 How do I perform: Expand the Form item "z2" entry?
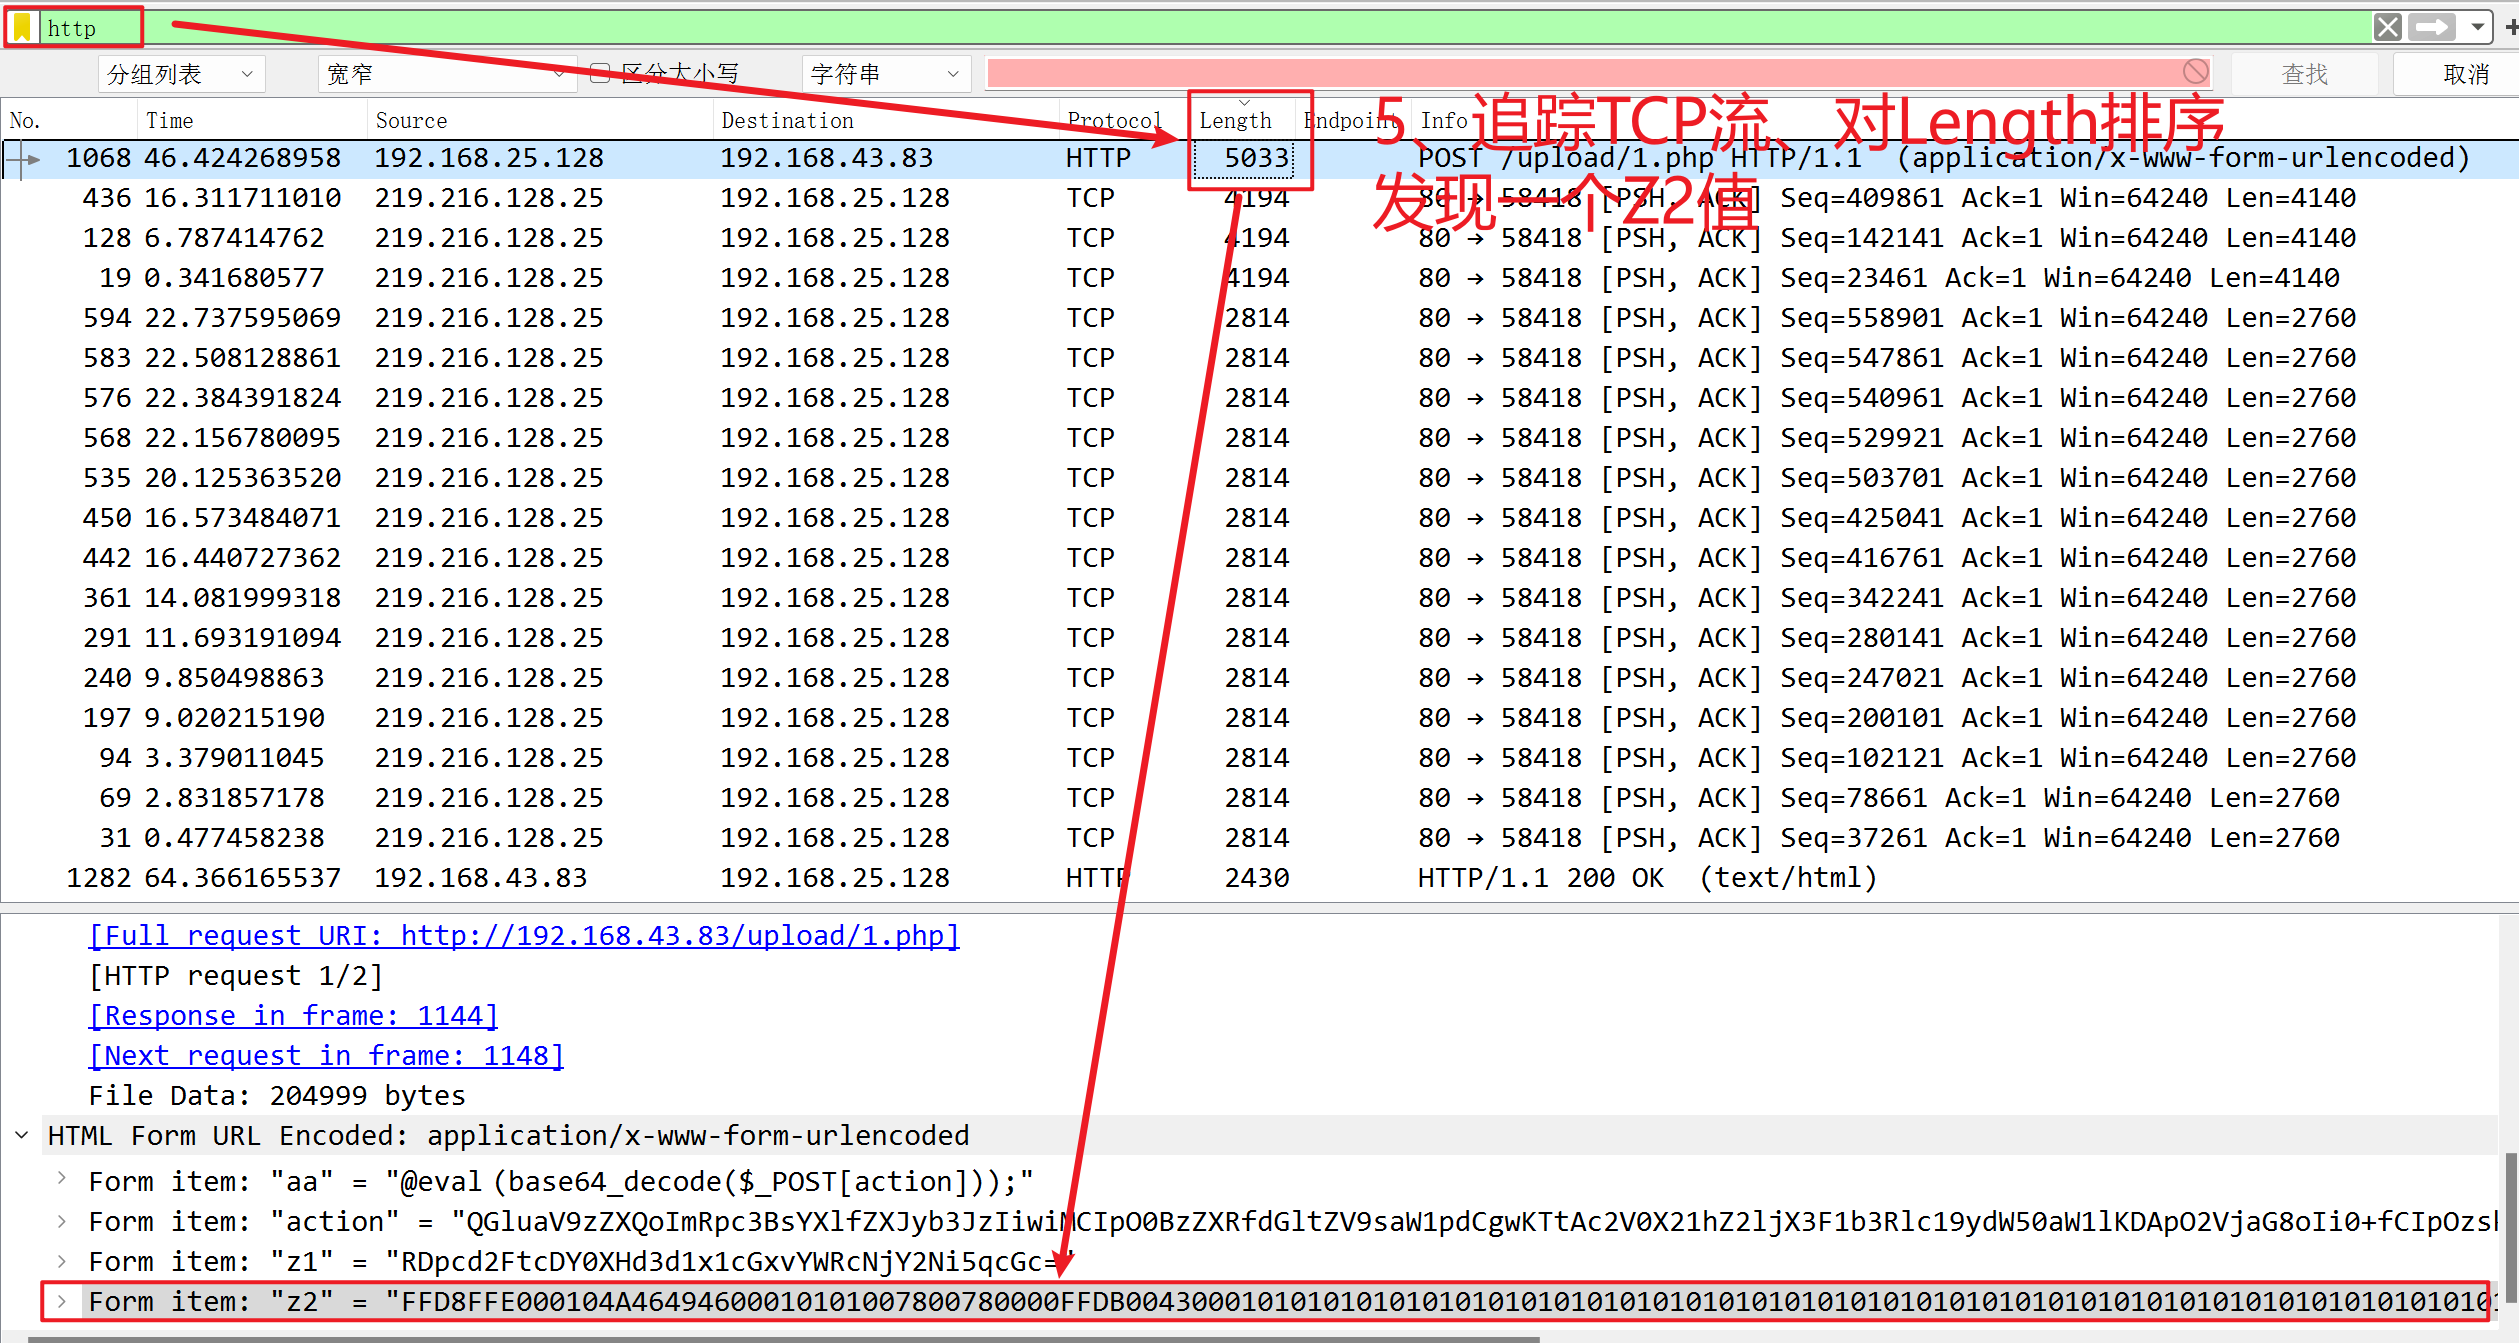(62, 1301)
